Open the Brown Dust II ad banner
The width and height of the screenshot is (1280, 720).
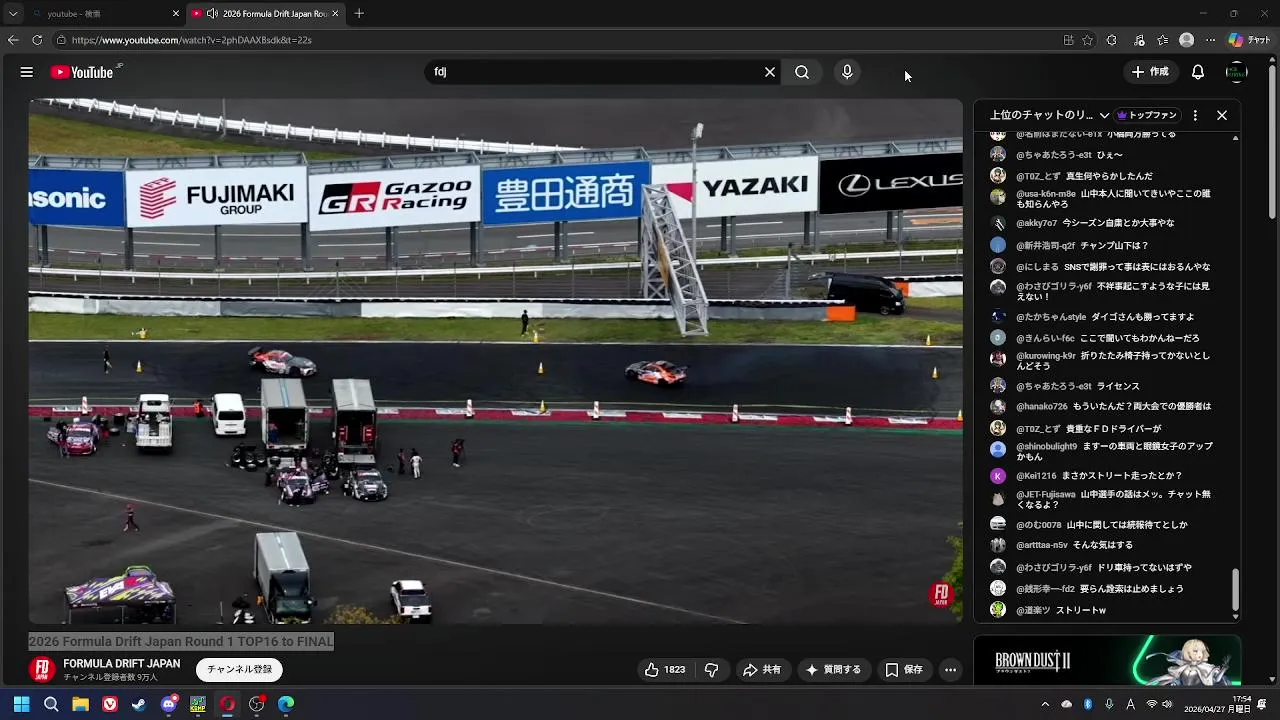1107,660
